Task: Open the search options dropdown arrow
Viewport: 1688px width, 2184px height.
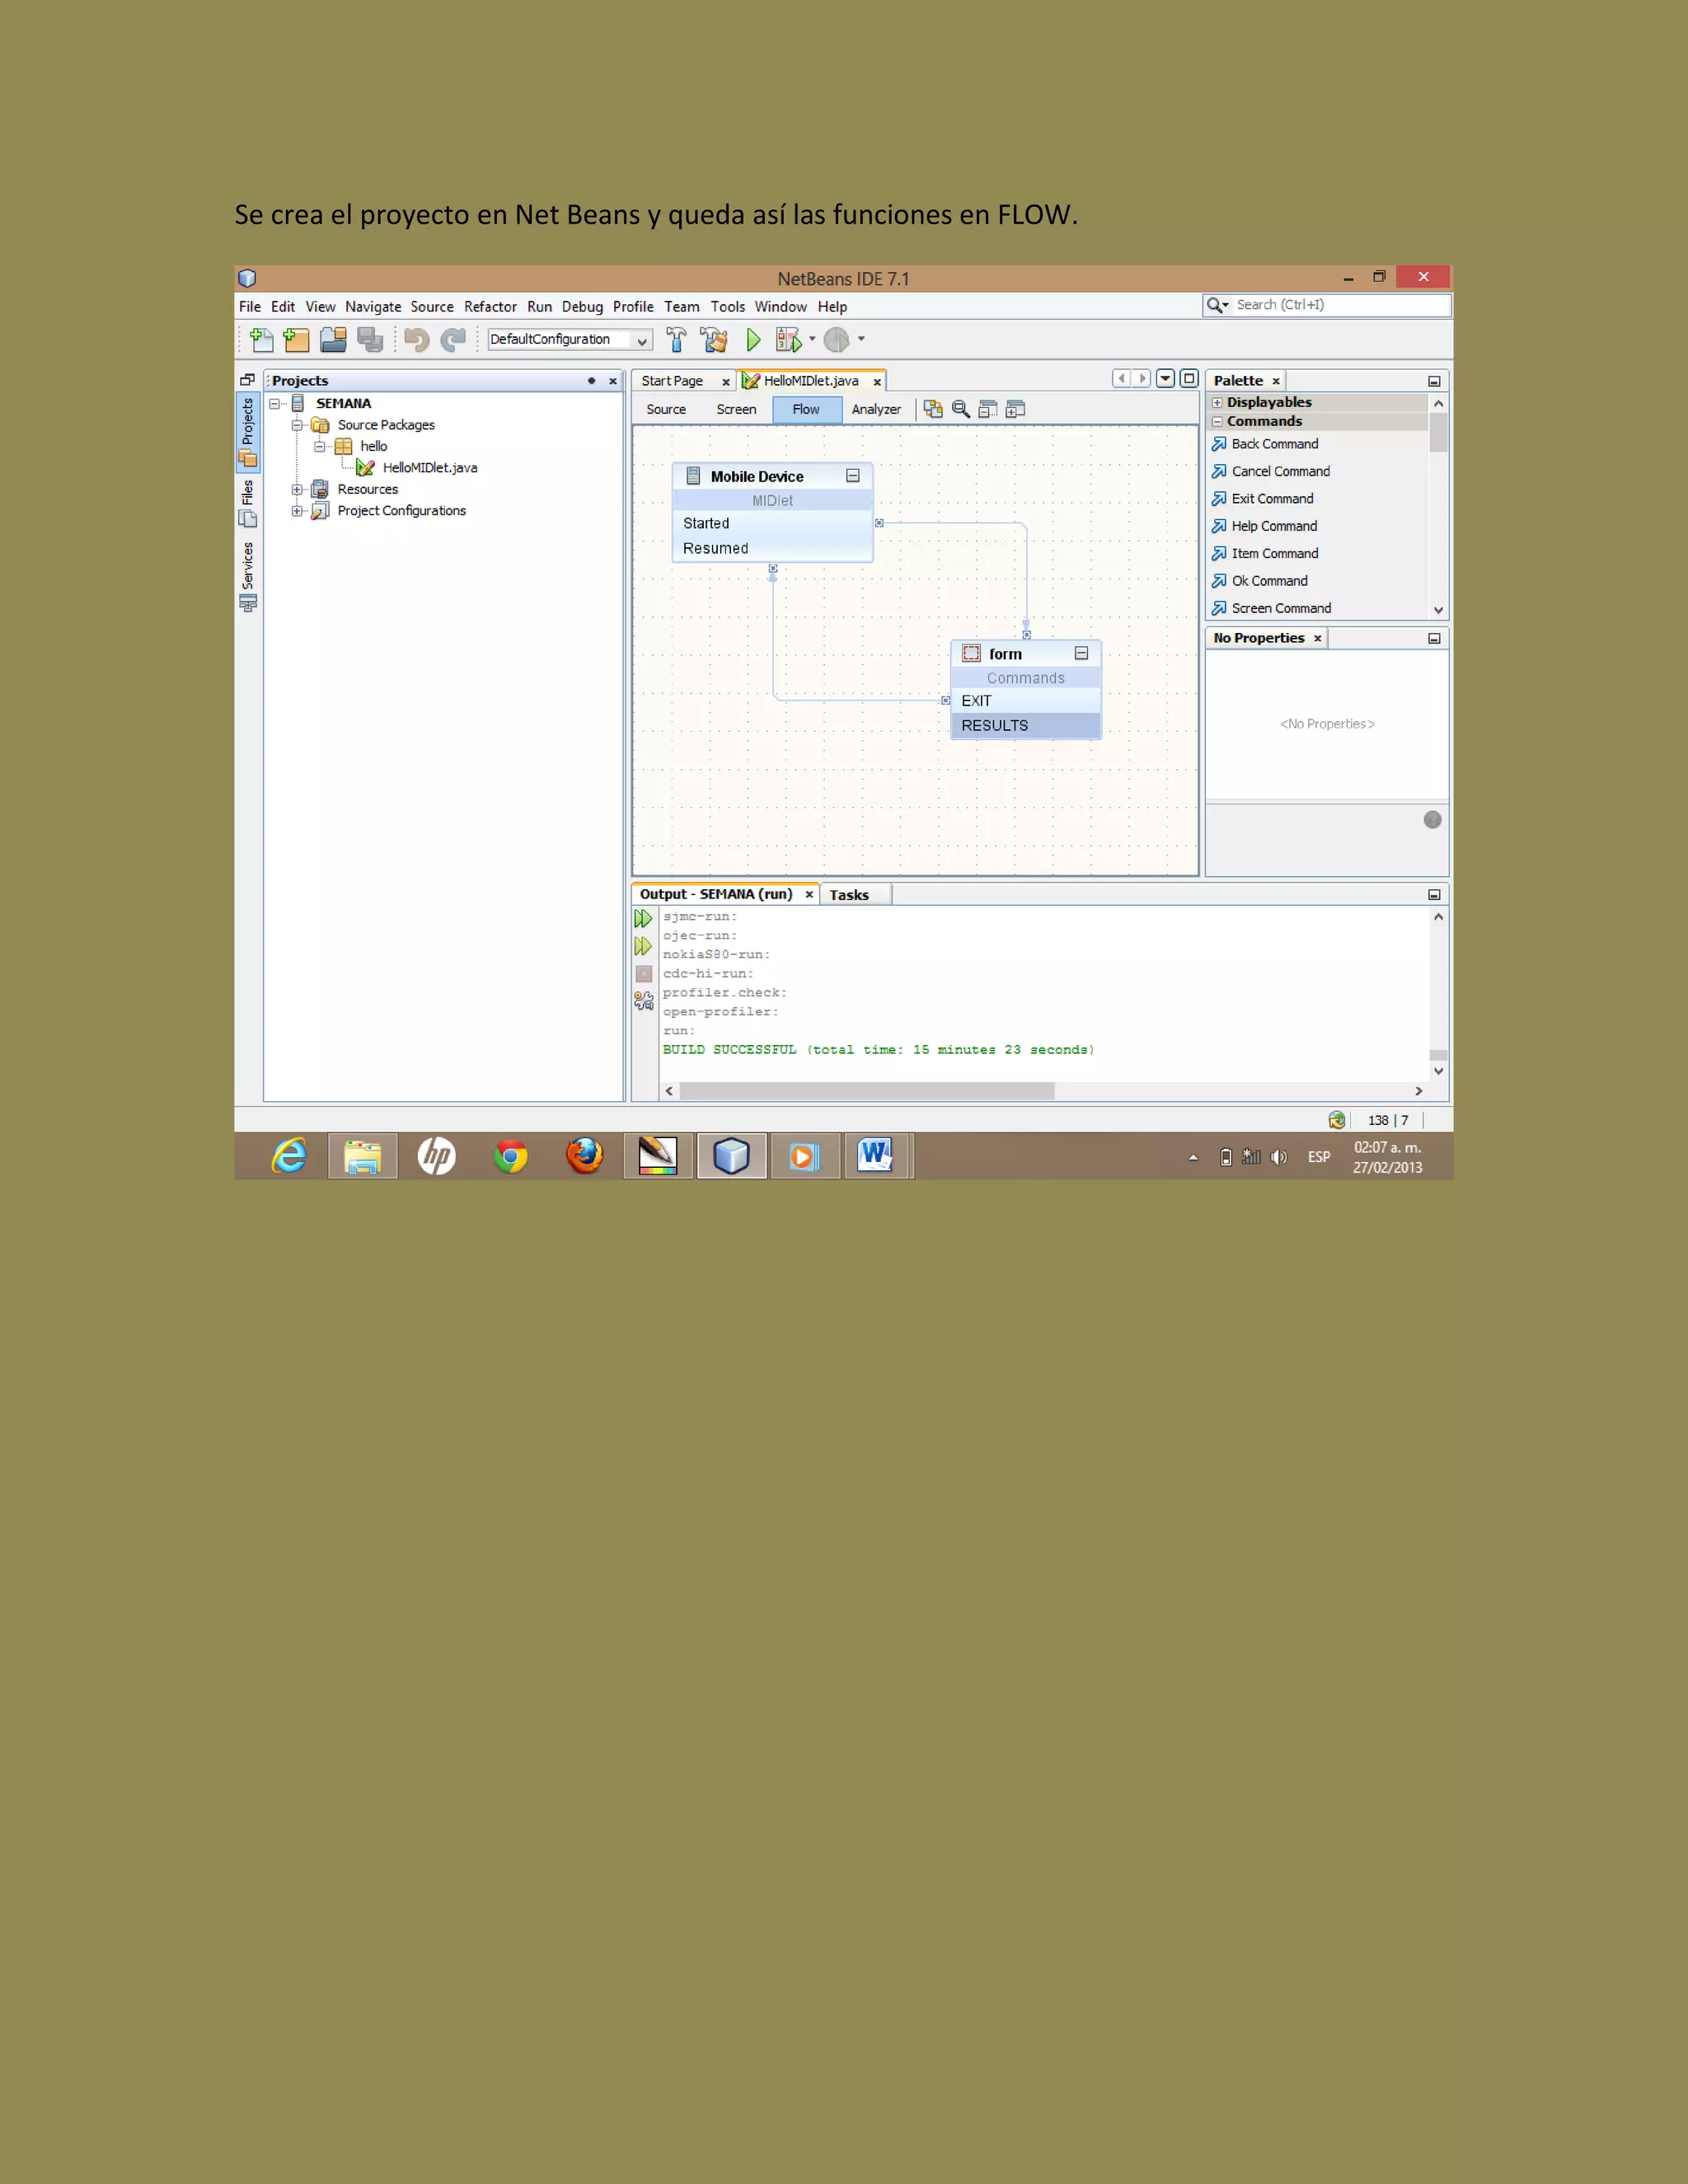Action: pyautogui.click(x=1226, y=306)
